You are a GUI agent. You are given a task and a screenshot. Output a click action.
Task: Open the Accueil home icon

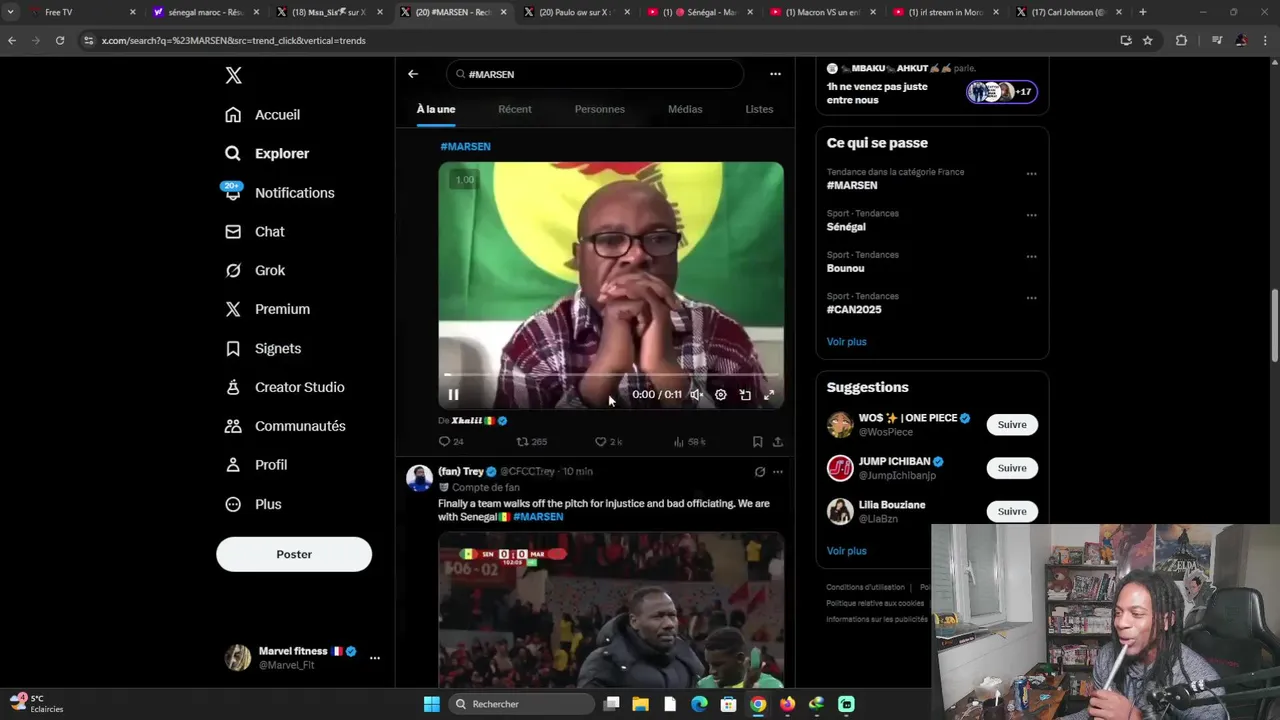(233, 115)
